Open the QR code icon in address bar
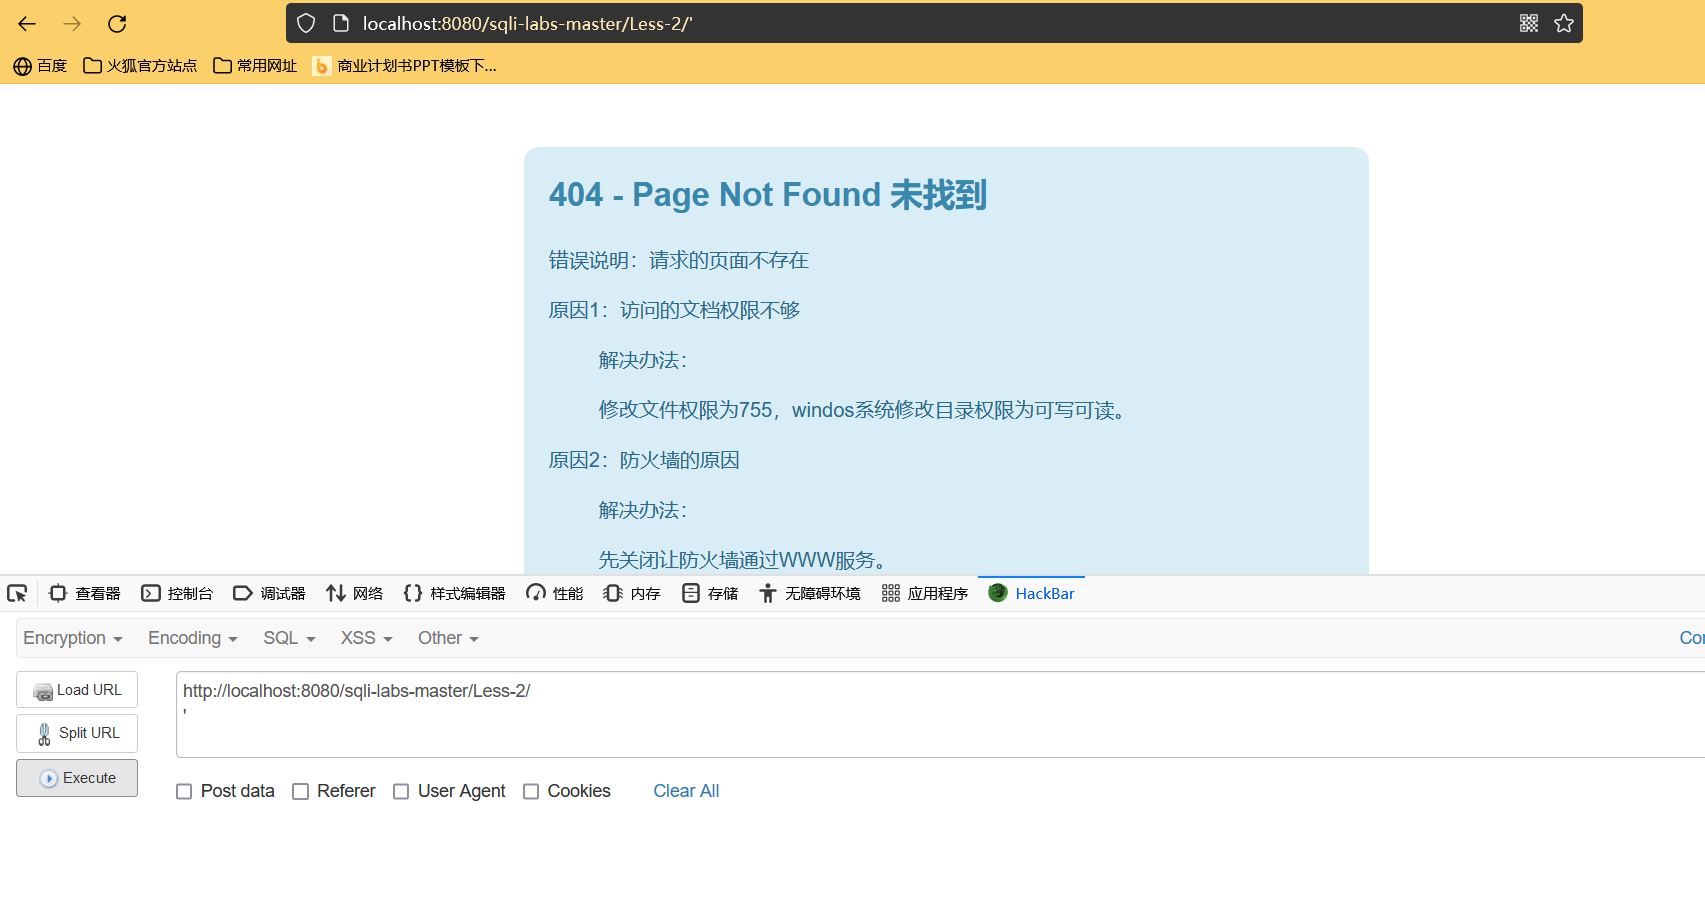Viewport: 1705px width, 916px height. pyautogui.click(x=1529, y=23)
